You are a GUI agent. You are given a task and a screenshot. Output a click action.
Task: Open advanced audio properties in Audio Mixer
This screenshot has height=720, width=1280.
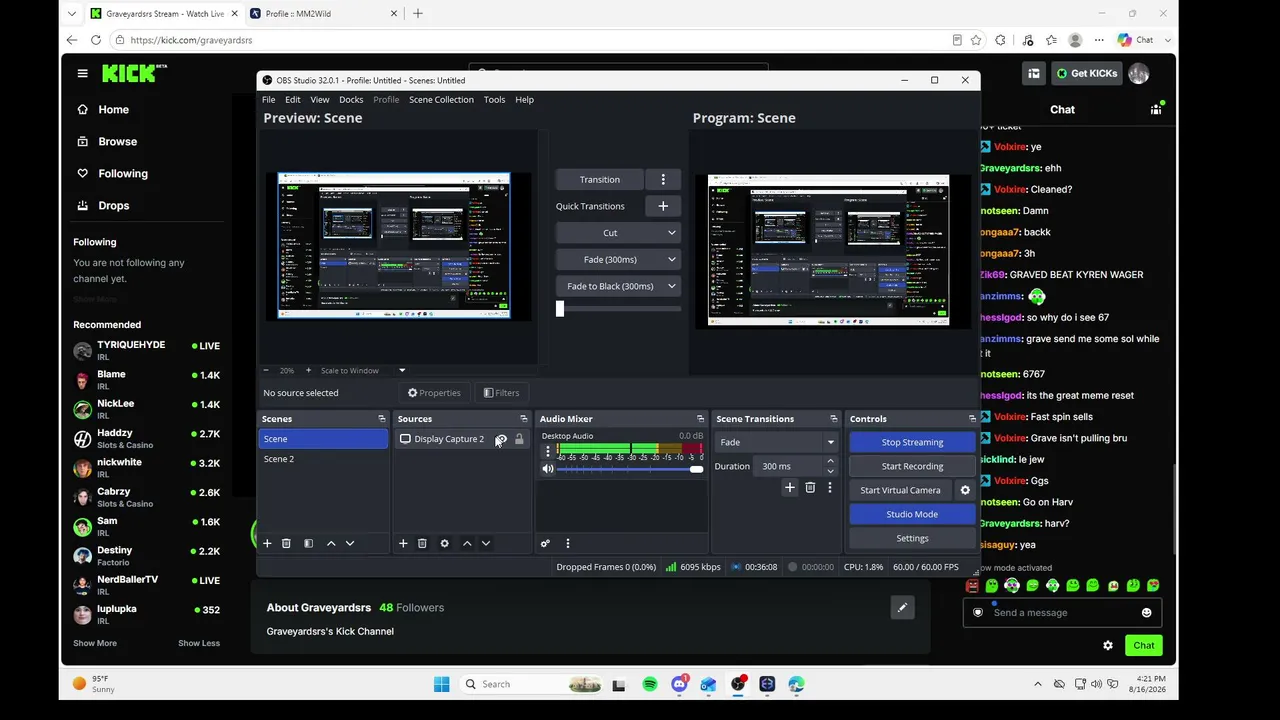tap(545, 543)
